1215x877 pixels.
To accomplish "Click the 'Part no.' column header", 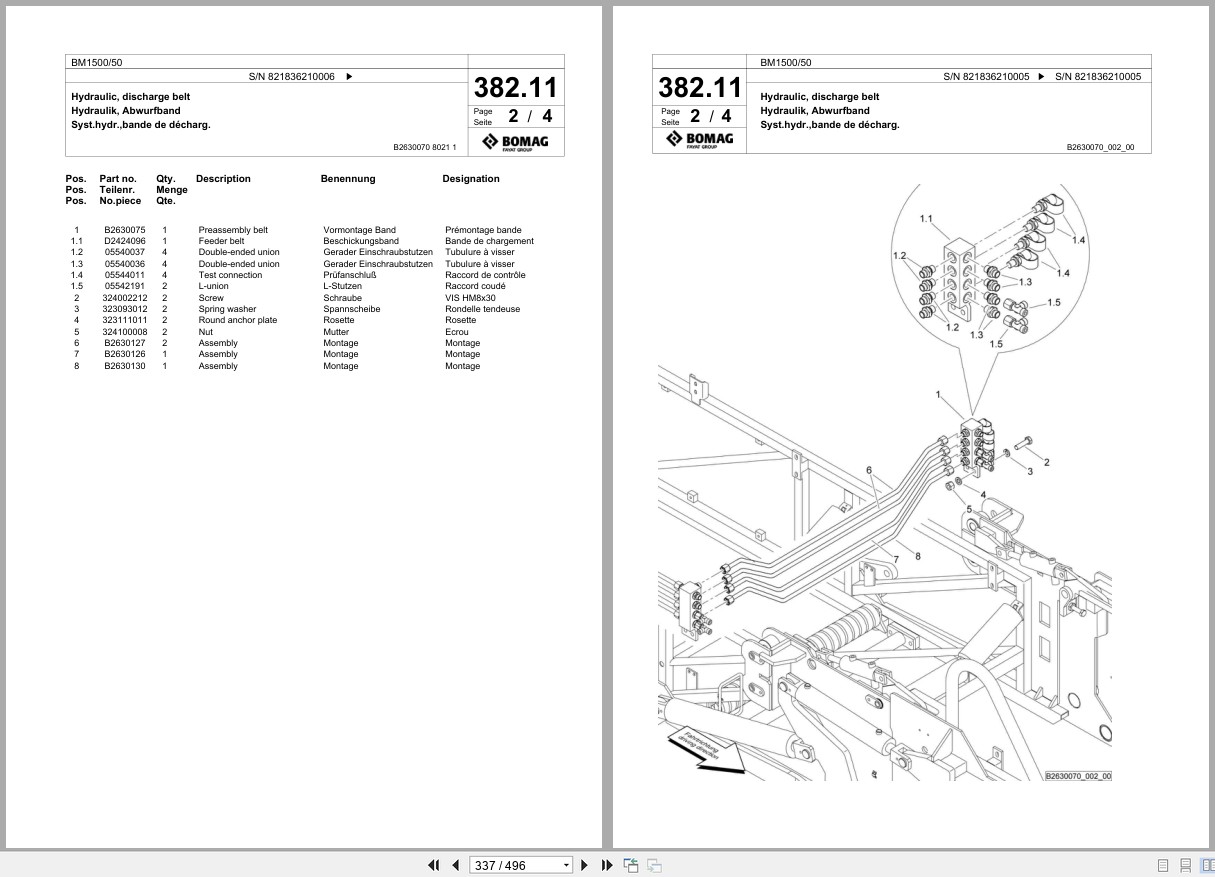I will tap(117, 179).
